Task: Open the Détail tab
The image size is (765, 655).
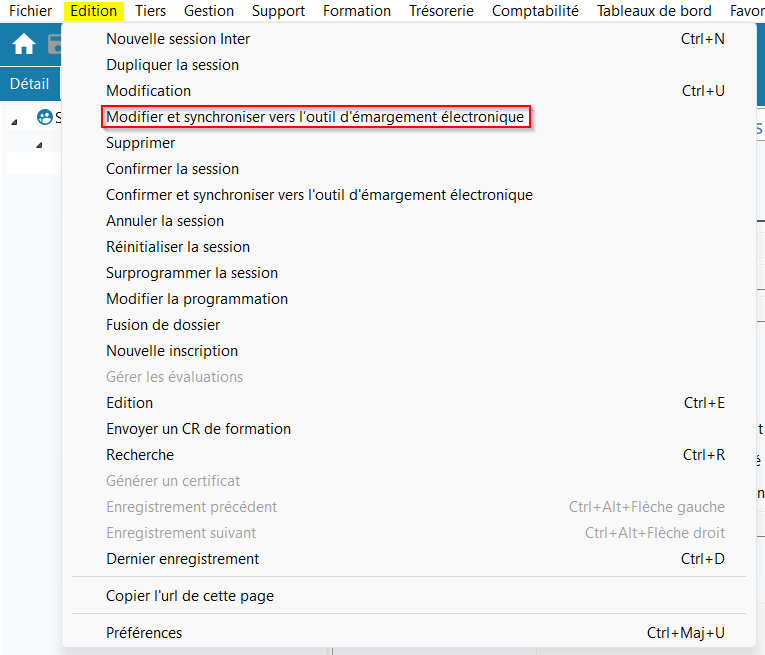Action: point(29,84)
